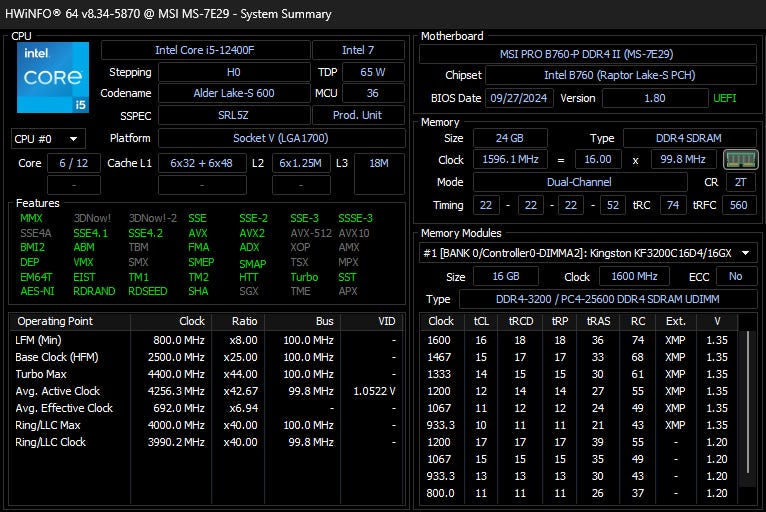This screenshot has width=766, height=512.
Task: Click the module Clock 1600 MHz field
Action: click(x=635, y=277)
